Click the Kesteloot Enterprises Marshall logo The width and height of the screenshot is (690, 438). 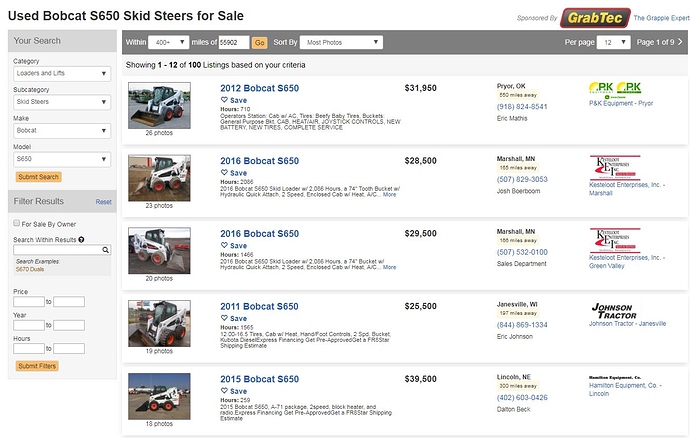tap(615, 167)
